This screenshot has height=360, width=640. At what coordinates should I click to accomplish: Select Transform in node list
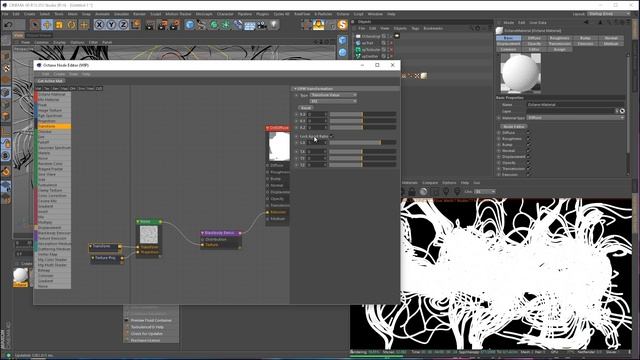point(53,127)
